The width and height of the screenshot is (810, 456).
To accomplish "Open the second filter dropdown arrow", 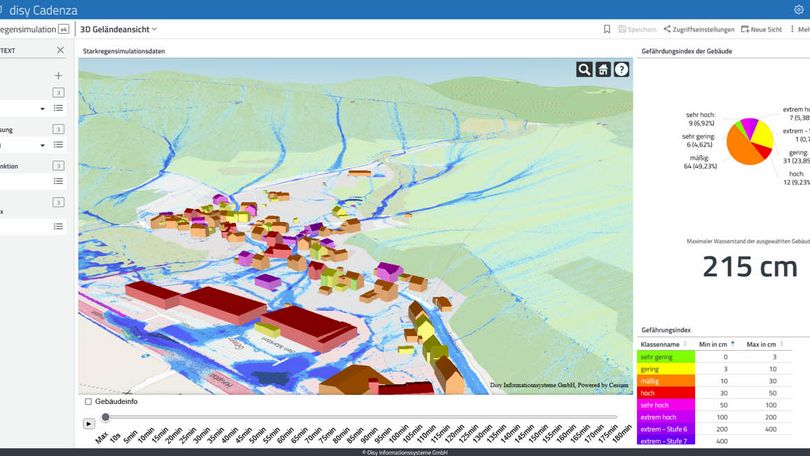I will pyautogui.click(x=42, y=145).
